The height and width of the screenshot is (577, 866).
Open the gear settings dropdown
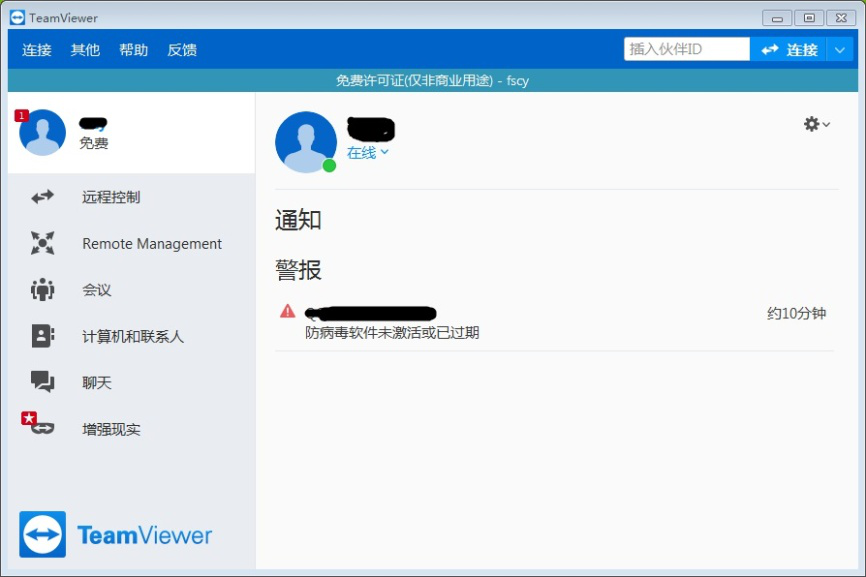click(816, 124)
